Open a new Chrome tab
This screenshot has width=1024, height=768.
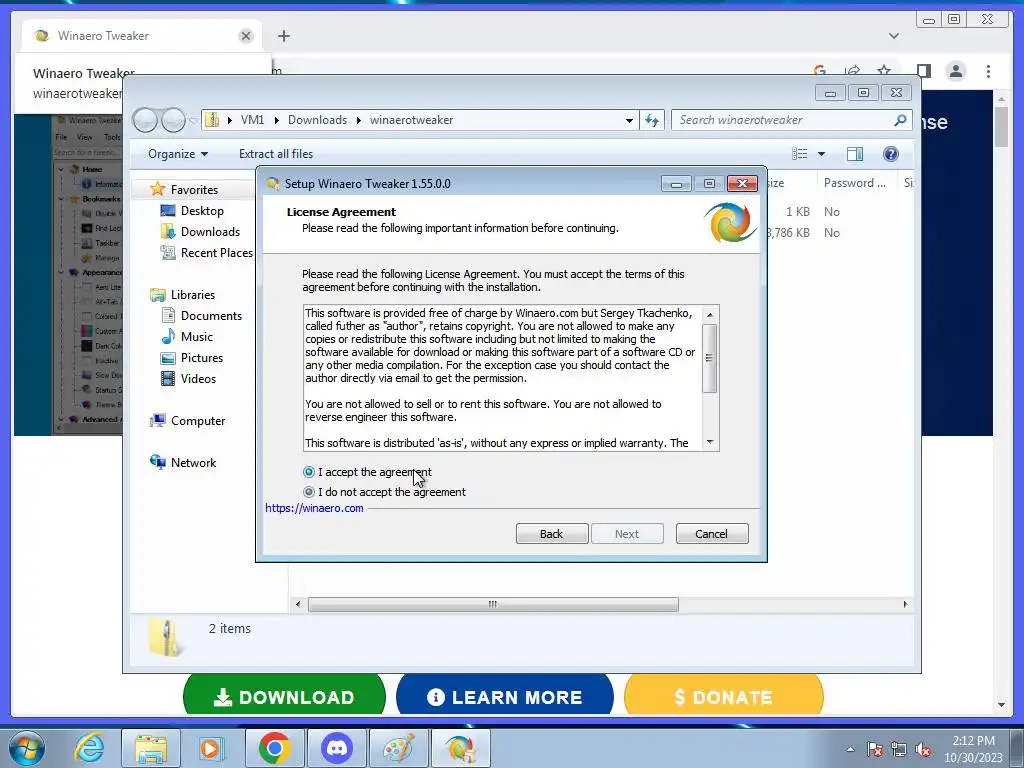[283, 36]
